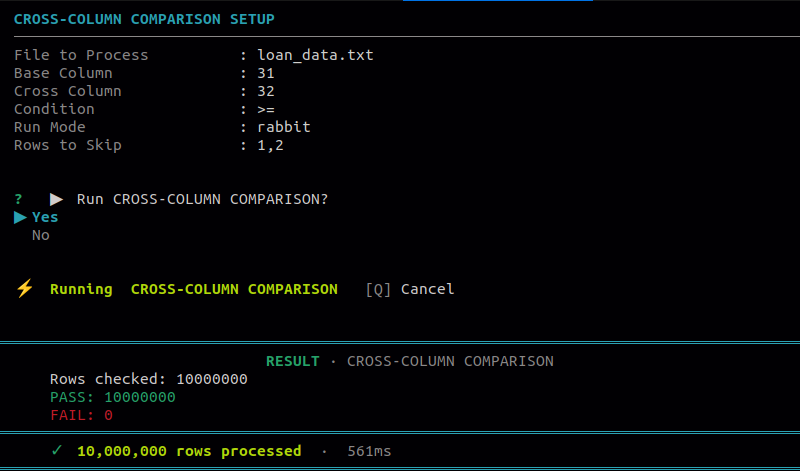Click the 'CROSS-COLUMN COMPARISON SETUP' heading
The height and width of the screenshot is (471, 800).
click(144, 19)
